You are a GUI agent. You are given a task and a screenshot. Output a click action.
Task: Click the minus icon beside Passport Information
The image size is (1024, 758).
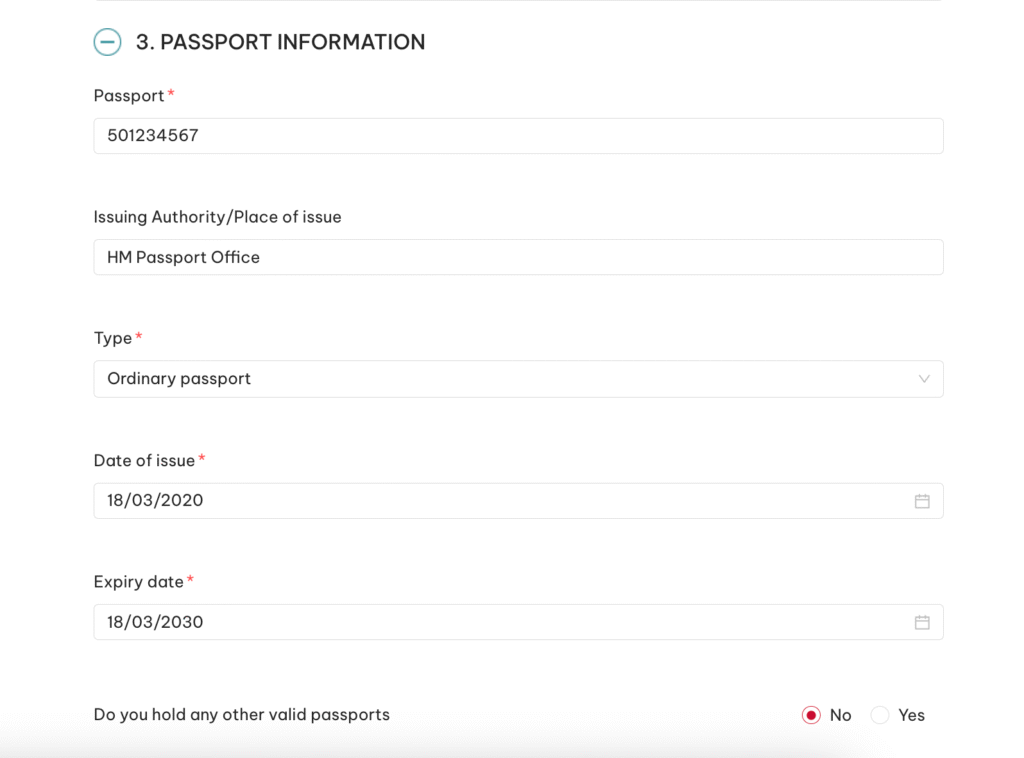(107, 42)
